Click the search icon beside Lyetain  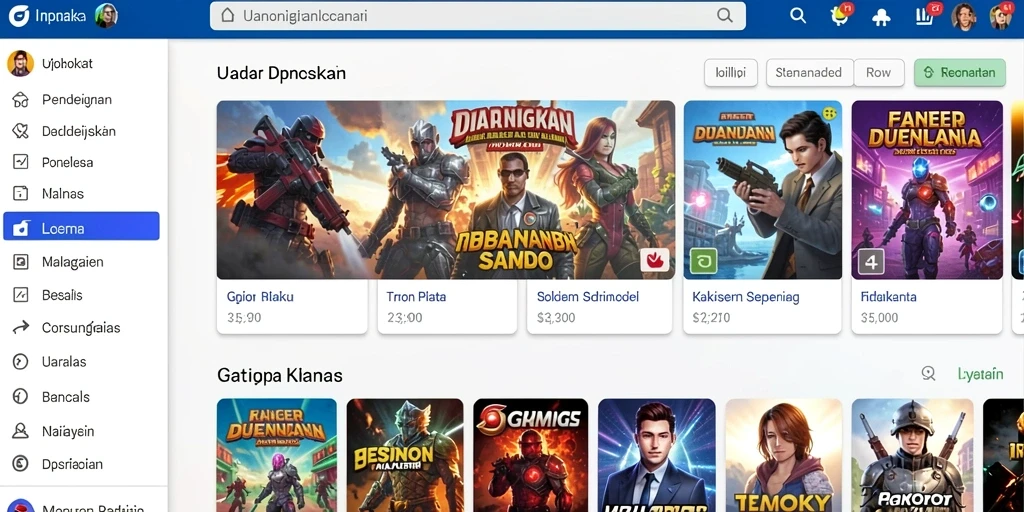tap(928, 374)
